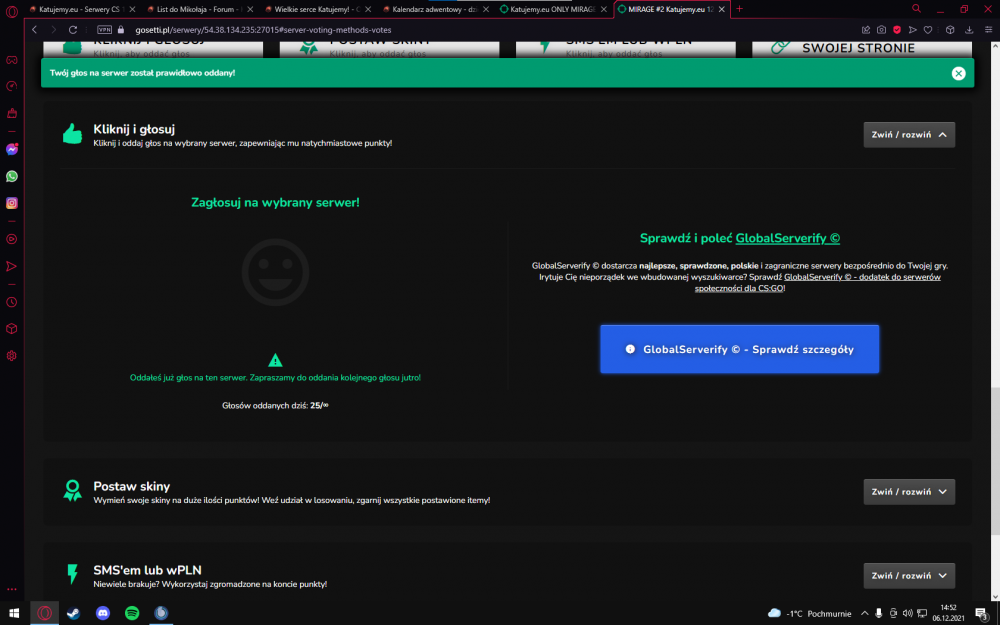
Task: Expand the Postaw skiny section
Action: click(x=909, y=492)
